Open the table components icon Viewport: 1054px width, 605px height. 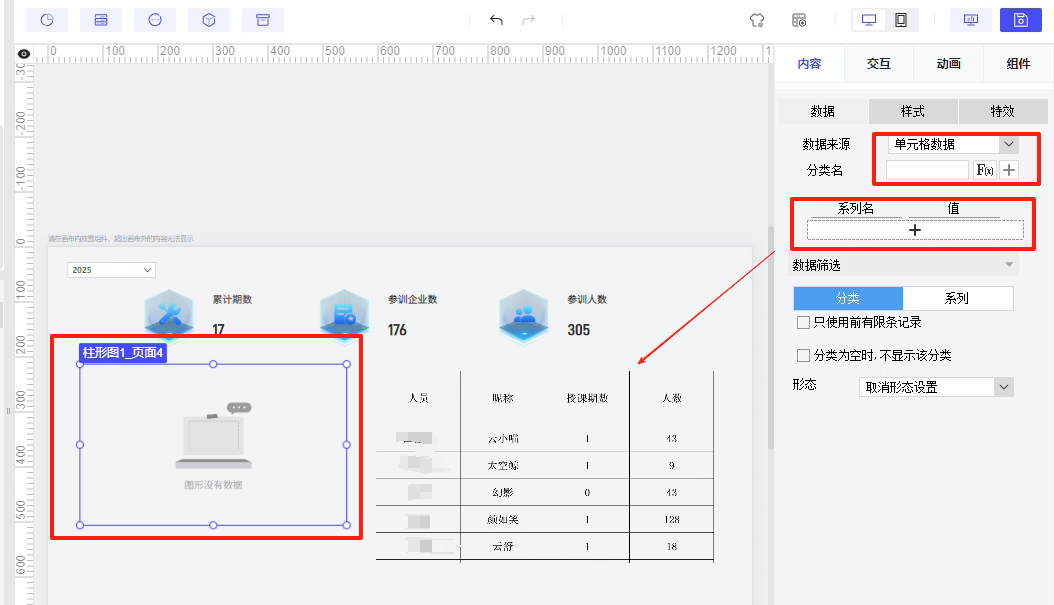click(101, 19)
